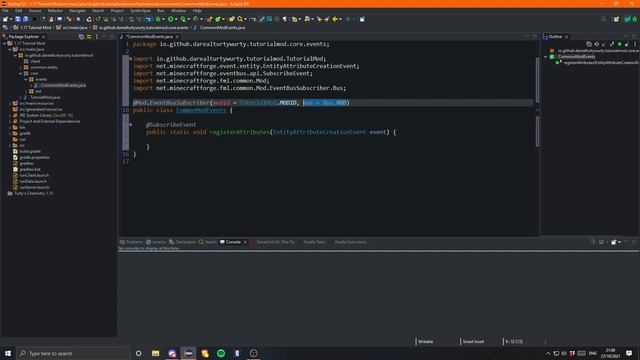Click the Search magnifier toolbar icon

(x=240, y=19)
